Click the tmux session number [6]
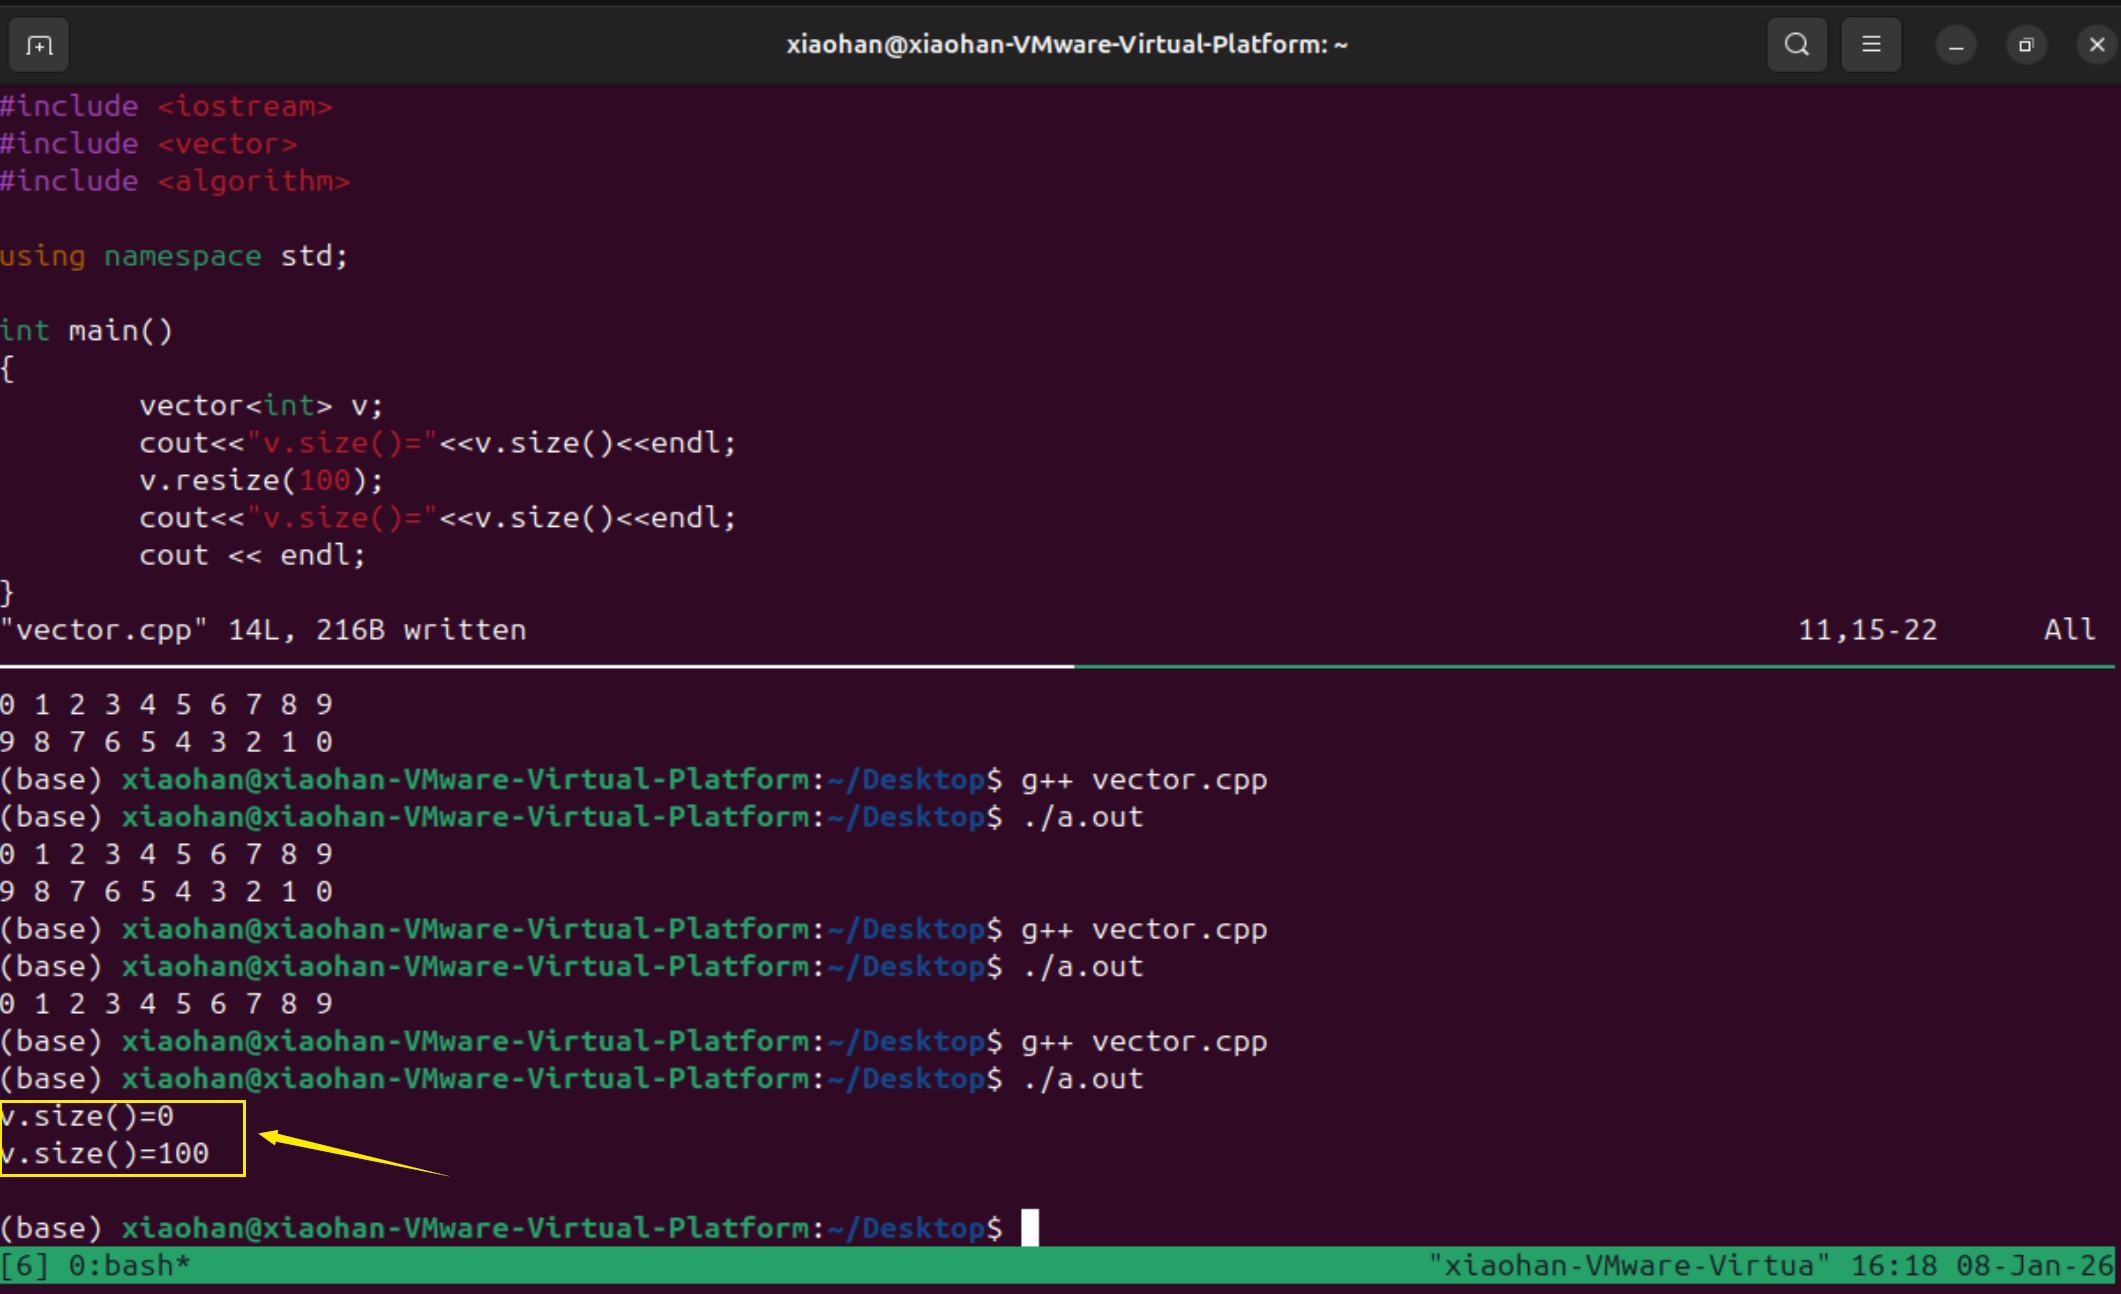Viewport: 2121px width, 1294px height. pos(24,1266)
